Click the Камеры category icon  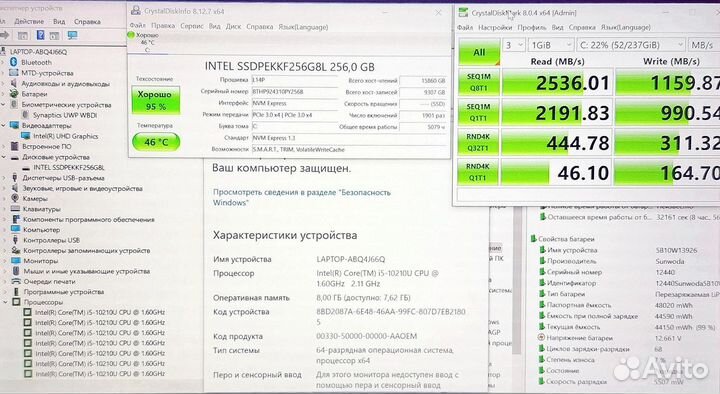(x=15, y=198)
